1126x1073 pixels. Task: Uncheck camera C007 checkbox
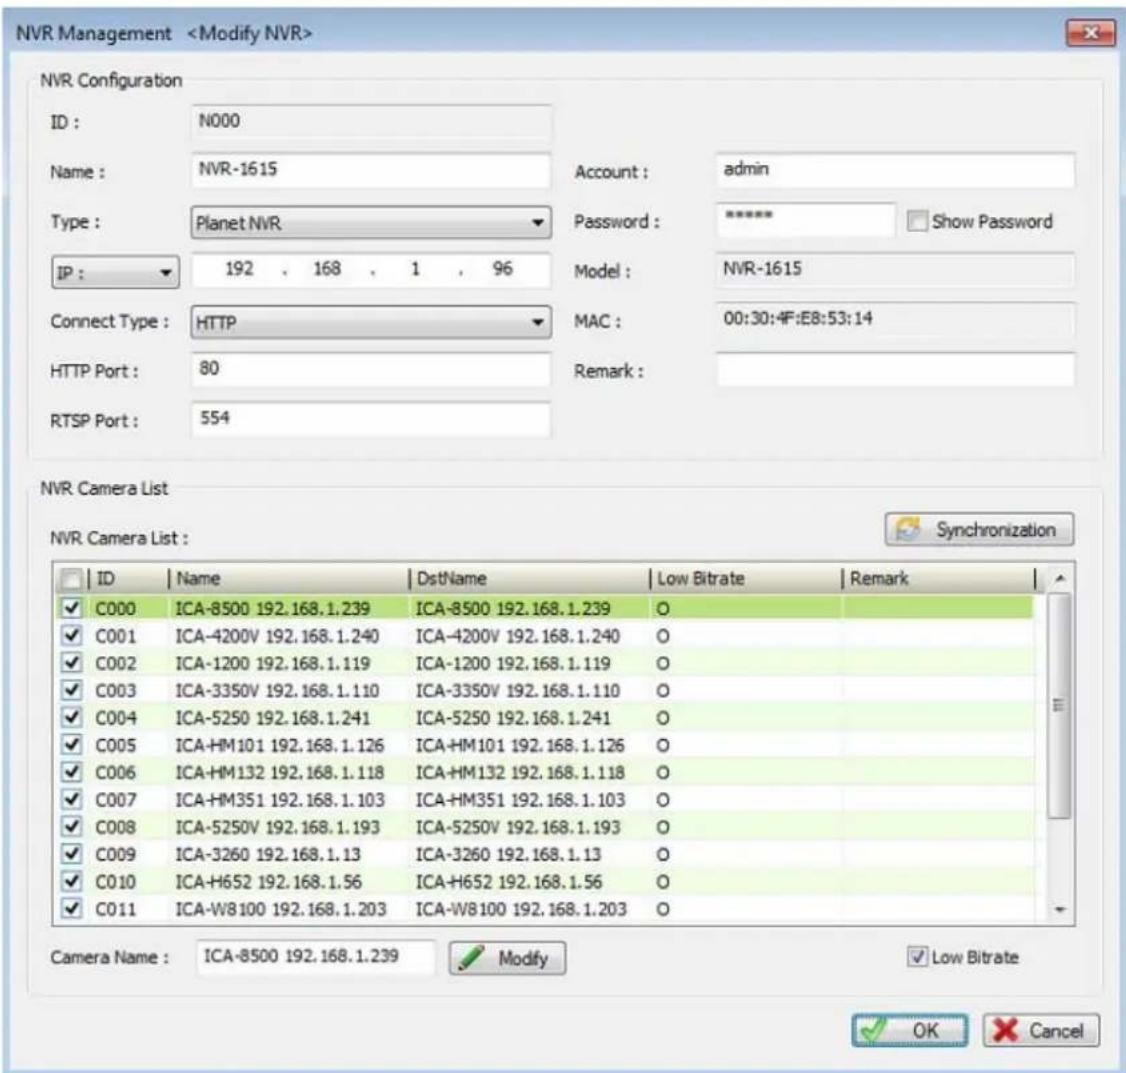(71, 799)
